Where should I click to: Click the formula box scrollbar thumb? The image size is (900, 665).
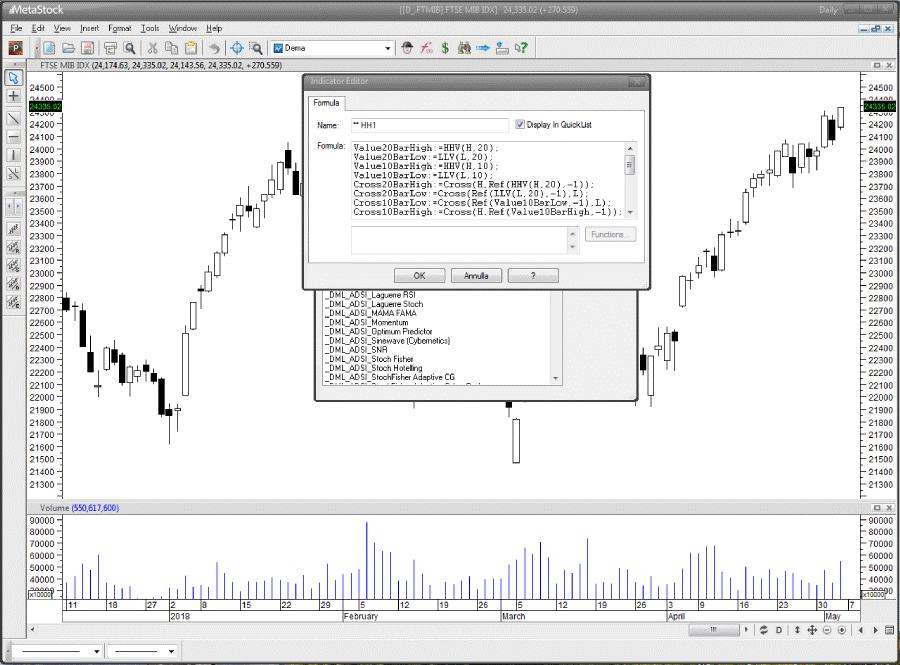pos(630,166)
